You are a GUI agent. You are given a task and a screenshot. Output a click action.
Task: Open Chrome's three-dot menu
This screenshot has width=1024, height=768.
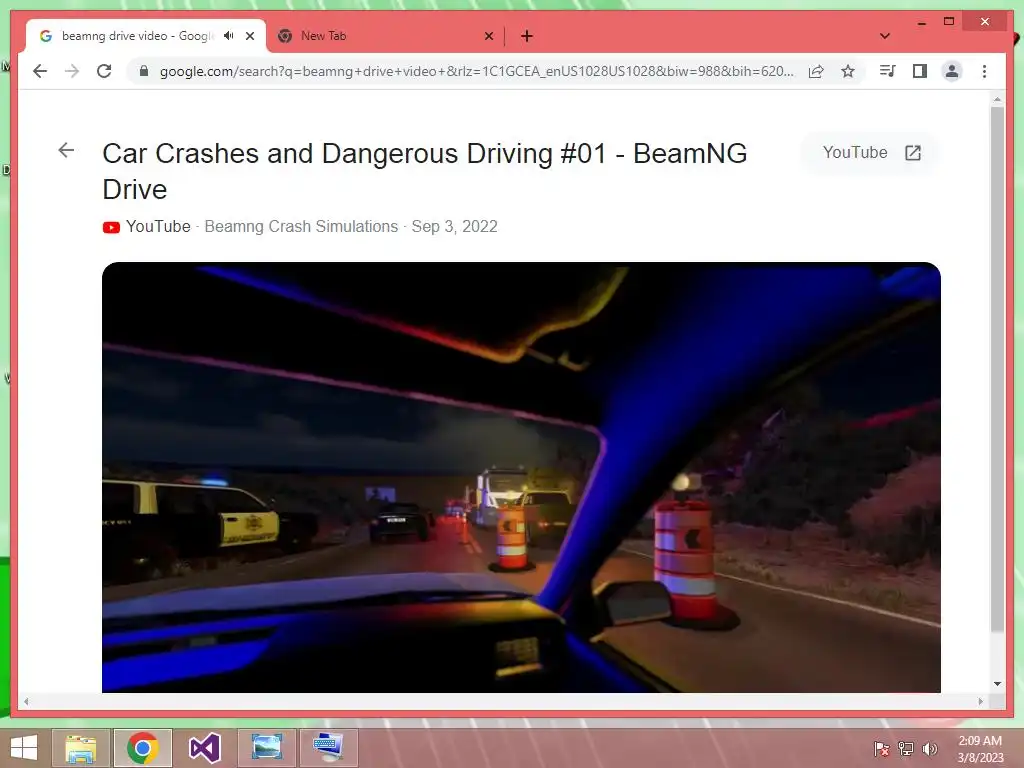pyautogui.click(x=984, y=71)
